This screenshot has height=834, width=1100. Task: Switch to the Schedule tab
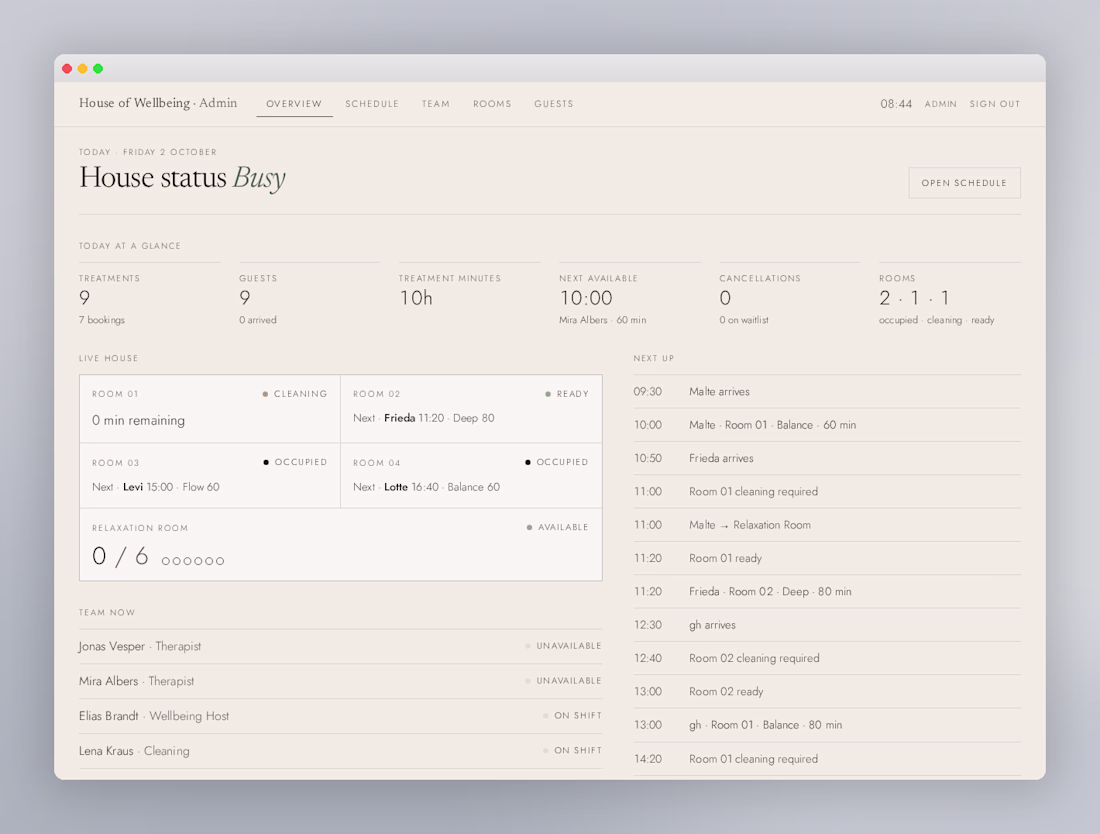tap(372, 104)
